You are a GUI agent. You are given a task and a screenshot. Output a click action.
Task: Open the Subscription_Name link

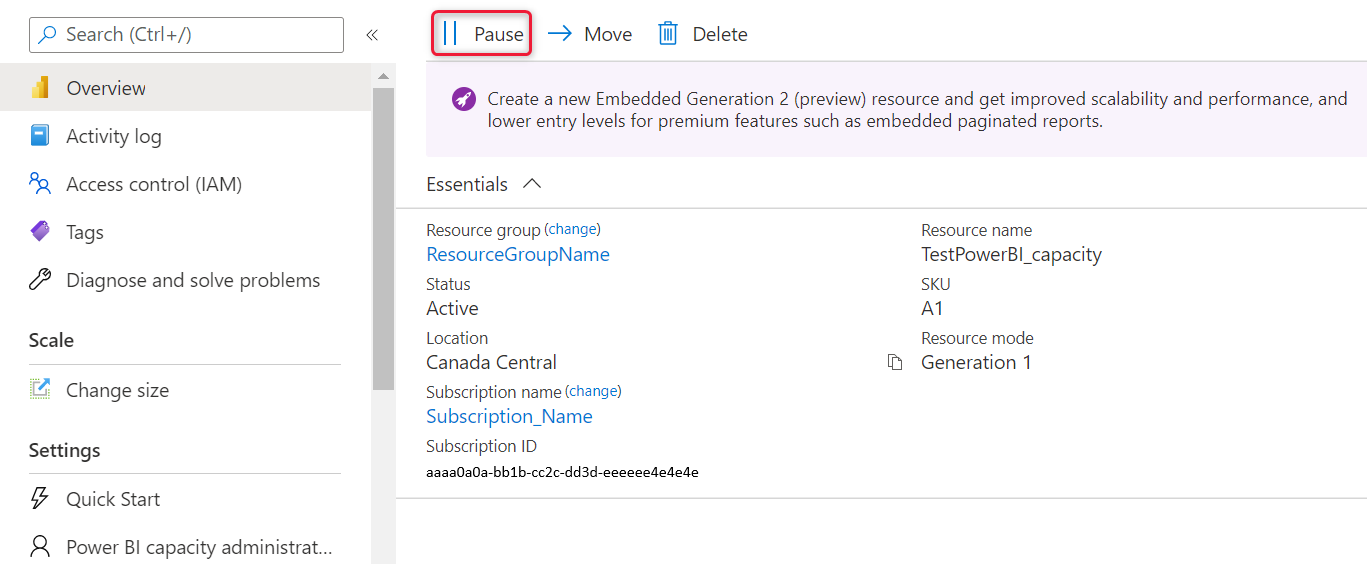509,416
